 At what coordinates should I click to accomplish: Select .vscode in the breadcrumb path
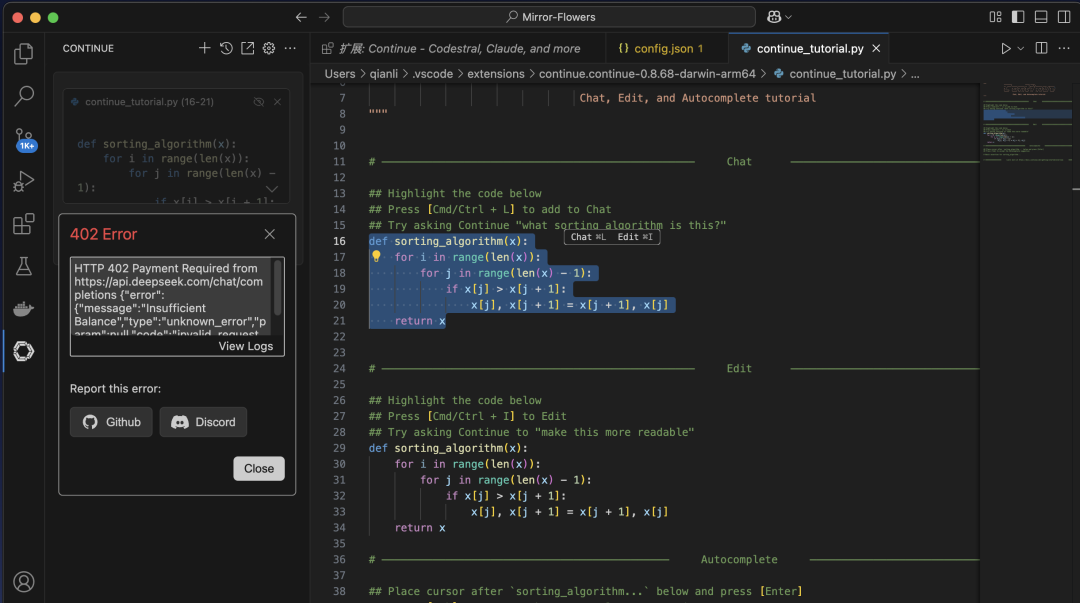click(x=433, y=74)
